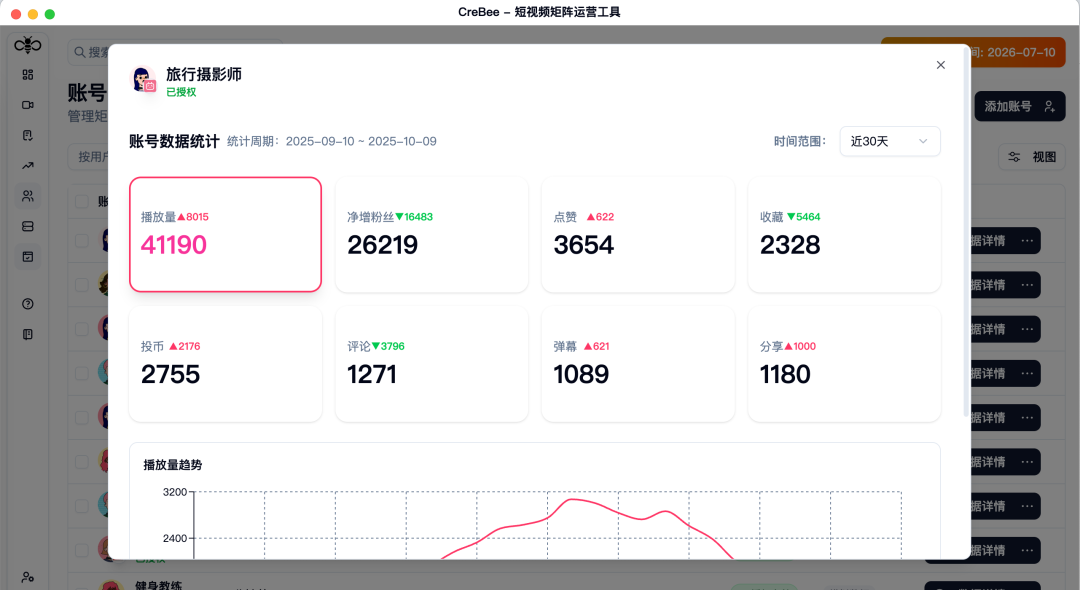Click the 播放量趋势 chart title
Image resolution: width=1080 pixels, height=590 pixels.
173,465
